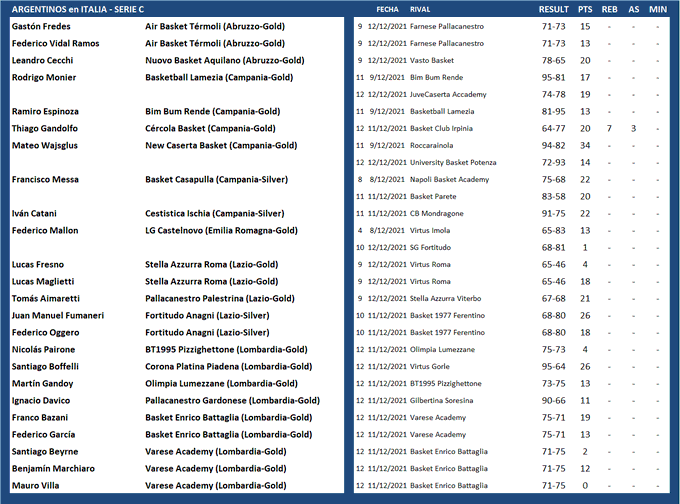The height and width of the screenshot is (504, 680).
Task: Click the RESULT column header
Action: pos(553,9)
